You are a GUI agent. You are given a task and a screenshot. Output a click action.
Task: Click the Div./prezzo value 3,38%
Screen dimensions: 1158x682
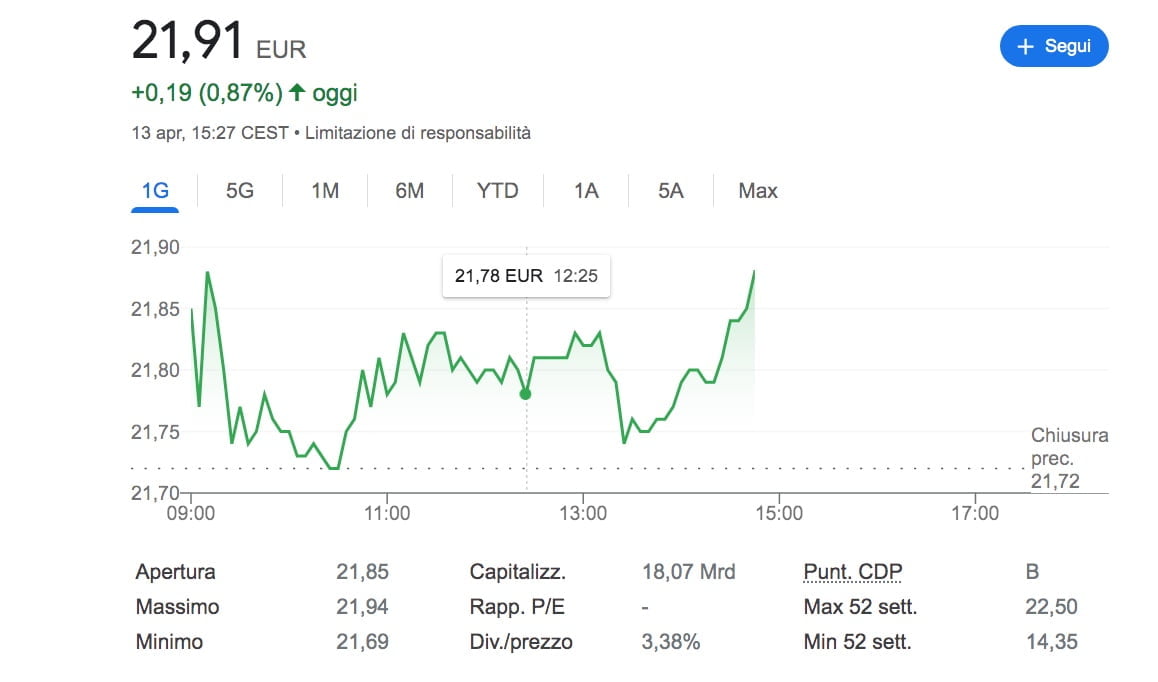670,642
